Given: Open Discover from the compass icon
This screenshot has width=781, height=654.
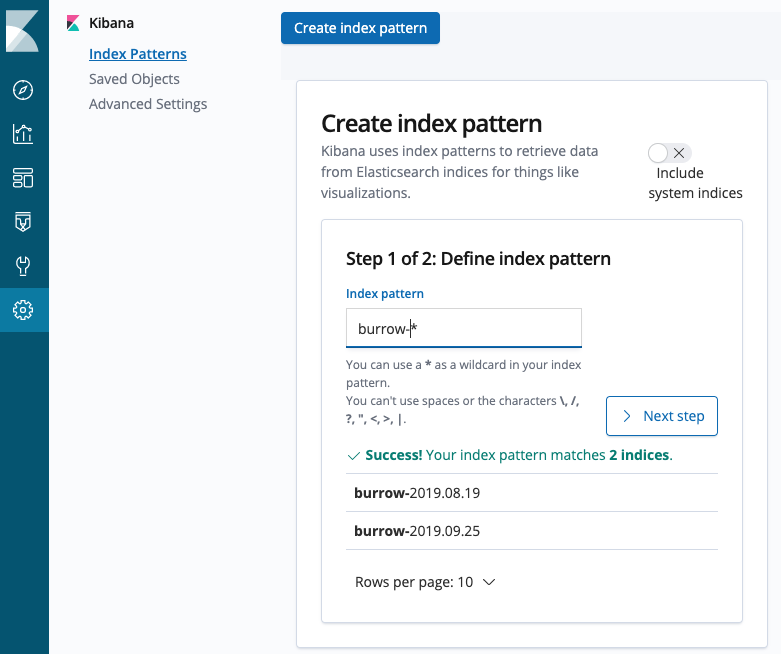Looking at the screenshot, I should (x=23, y=90).
